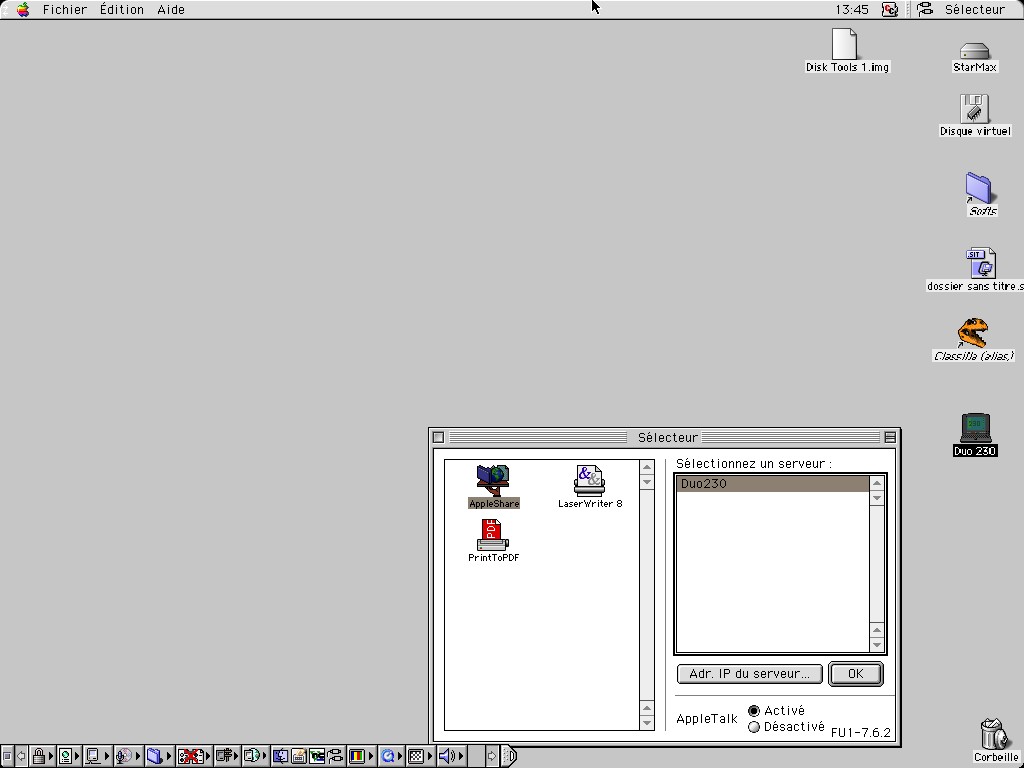Viewport: 1024px width, 768px height.
Task: Confirm with the OK button
Action: point(856,674)
